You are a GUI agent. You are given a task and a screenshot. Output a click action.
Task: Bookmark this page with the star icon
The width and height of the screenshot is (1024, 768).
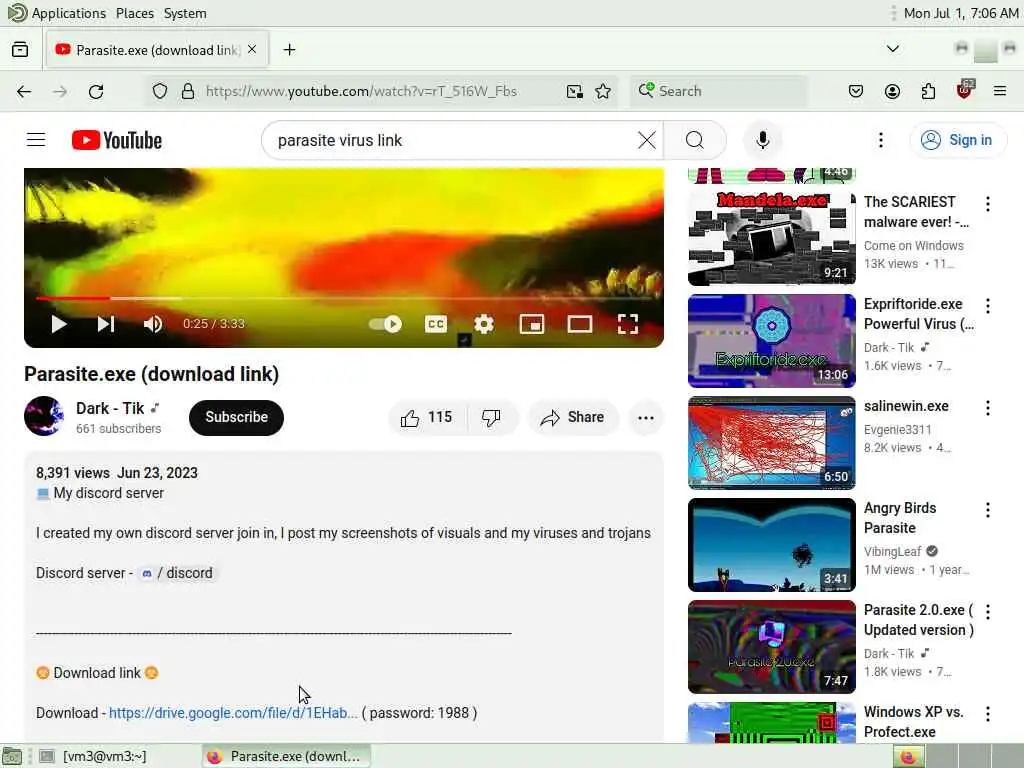pyautogui.click(x=603, y=91)
